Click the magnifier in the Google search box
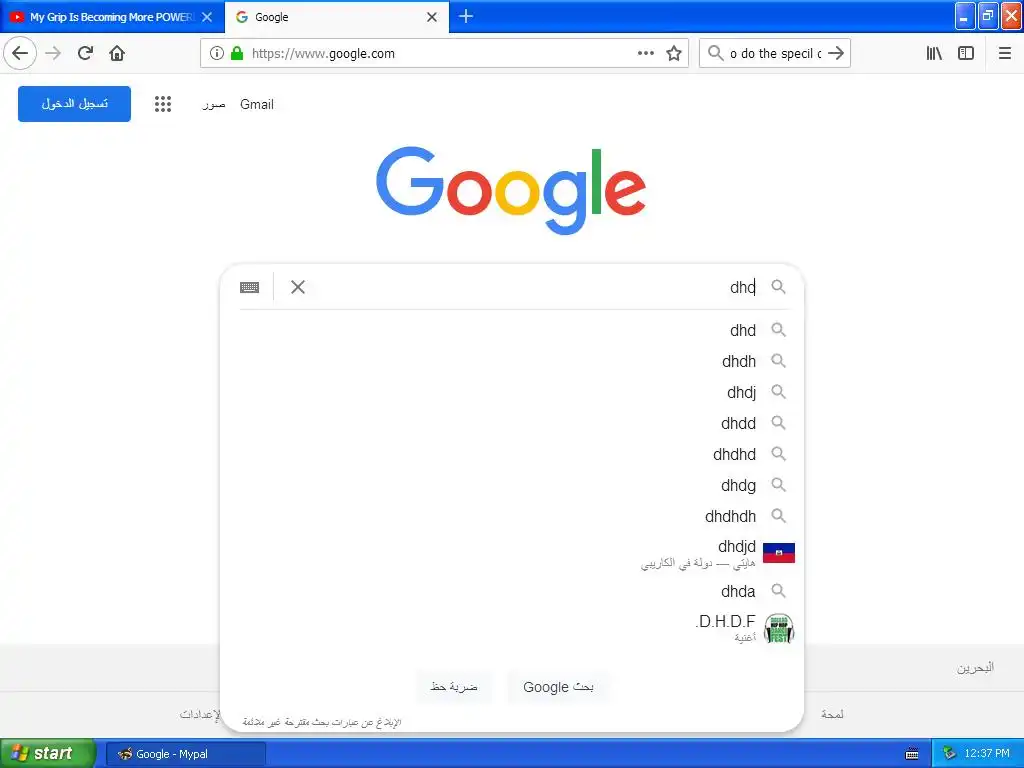1024x768 pixels. click(778, 287)
